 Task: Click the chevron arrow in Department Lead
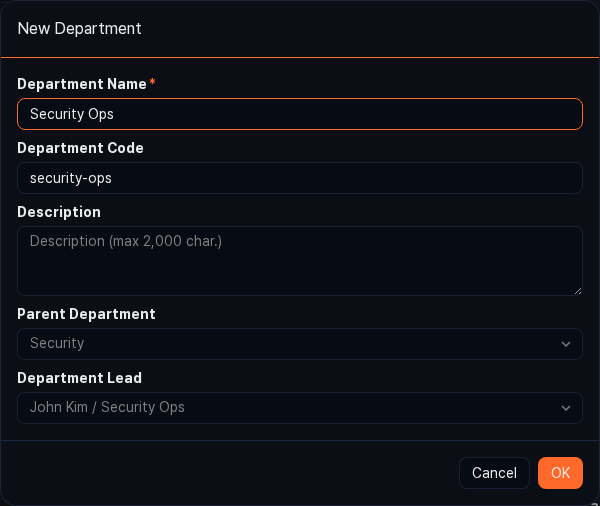click(x=566, y=408)
